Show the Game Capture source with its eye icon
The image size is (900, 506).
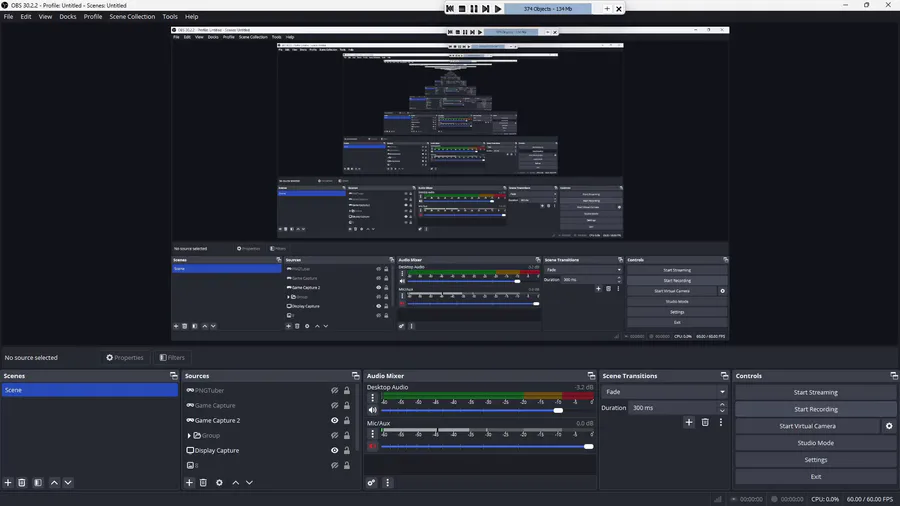click(335, 405)
